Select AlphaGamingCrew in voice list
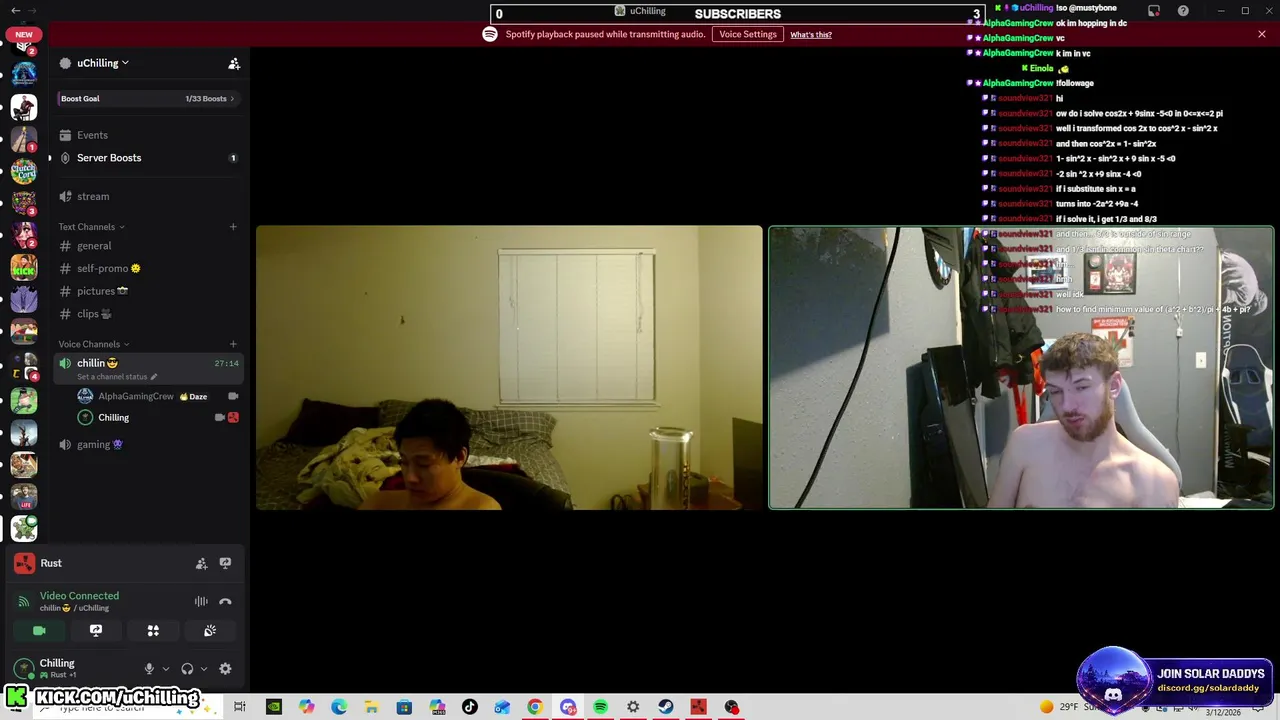 158,396
